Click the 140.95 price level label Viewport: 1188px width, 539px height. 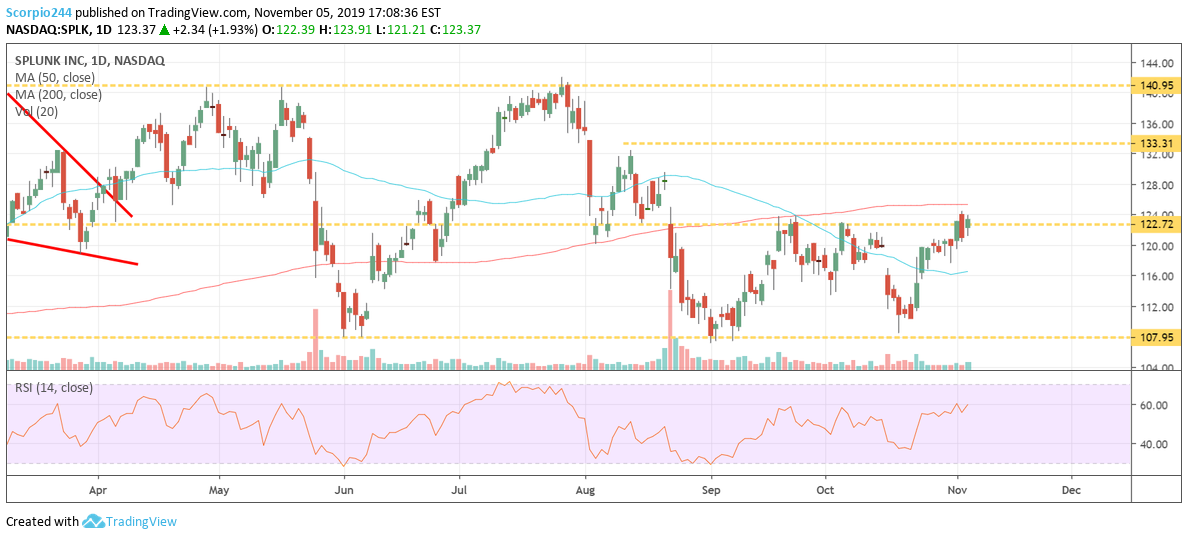[x=1155, y=86]
